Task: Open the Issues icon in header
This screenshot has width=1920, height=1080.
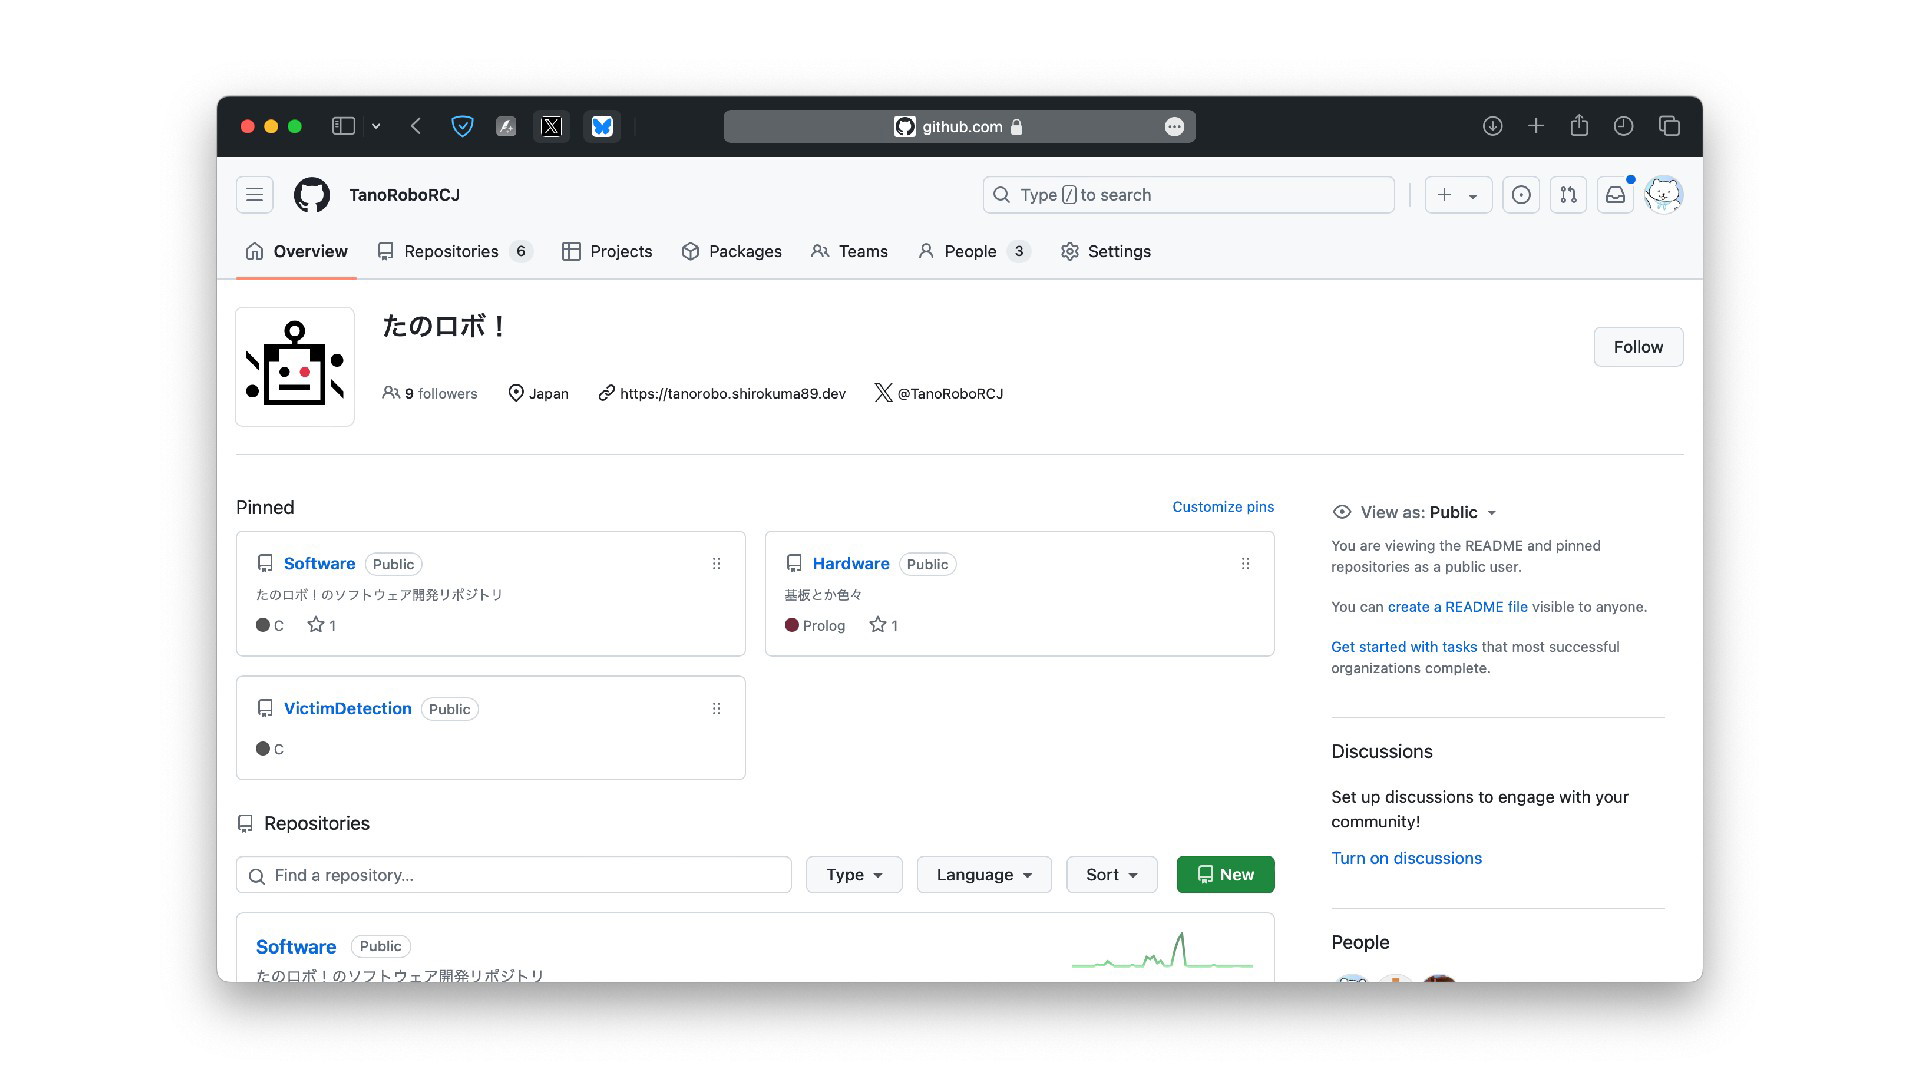Action: [x=1521, y=195]
